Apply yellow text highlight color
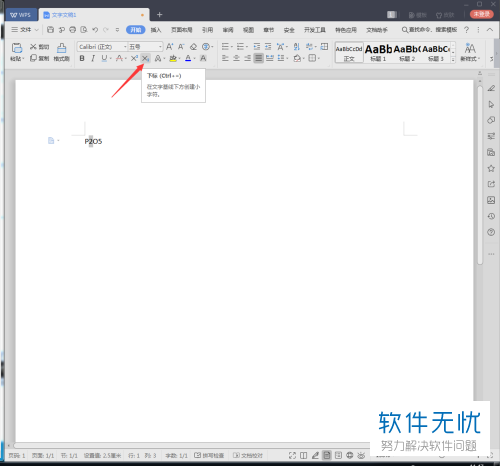 [173, 58]
